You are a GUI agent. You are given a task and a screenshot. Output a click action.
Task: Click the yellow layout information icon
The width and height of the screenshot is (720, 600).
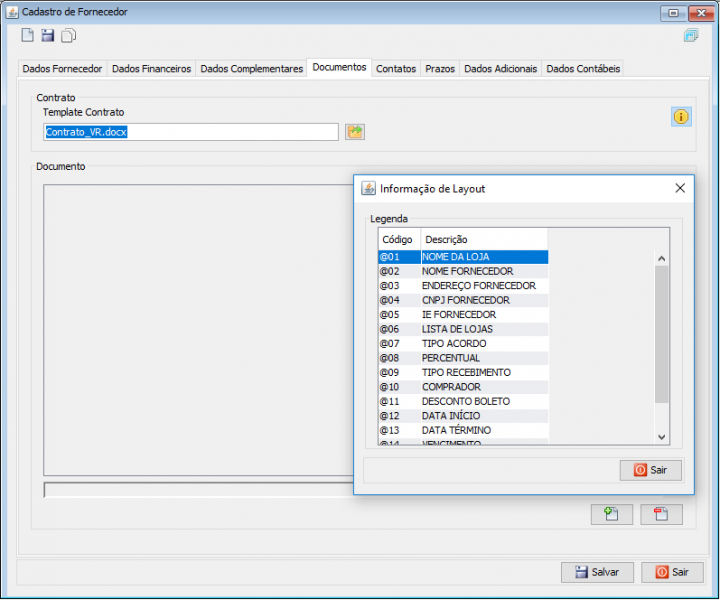(x=681, y=117)
